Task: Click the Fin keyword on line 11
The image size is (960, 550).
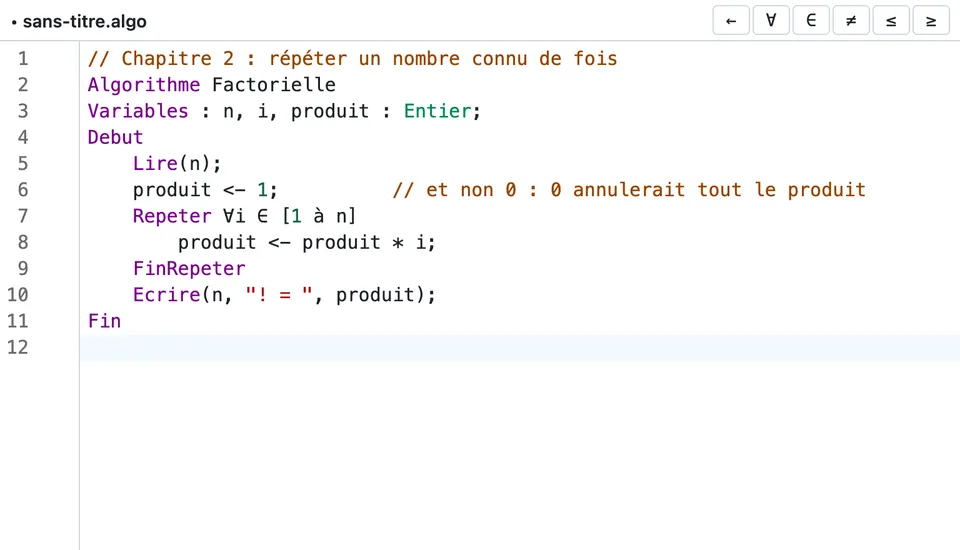Action: click(104, 321)
